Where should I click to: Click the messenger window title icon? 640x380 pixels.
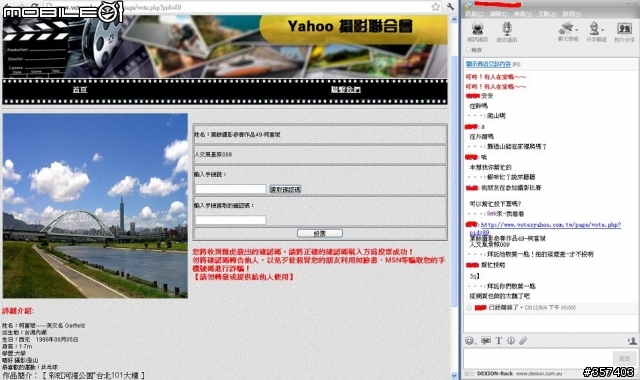pyautogui.click(x=468, y=4)
